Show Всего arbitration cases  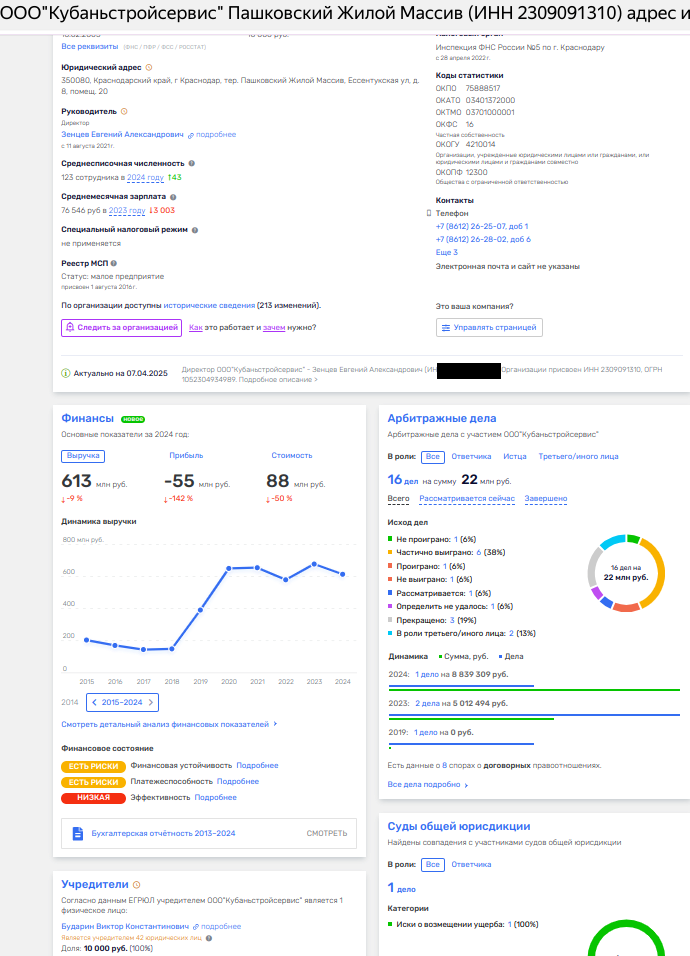(x=399, y=499)
